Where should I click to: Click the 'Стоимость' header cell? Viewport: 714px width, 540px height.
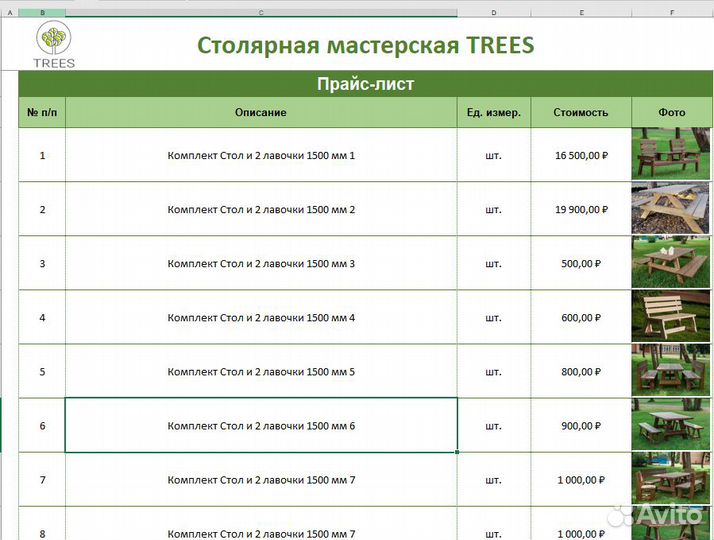coord(580,113)
